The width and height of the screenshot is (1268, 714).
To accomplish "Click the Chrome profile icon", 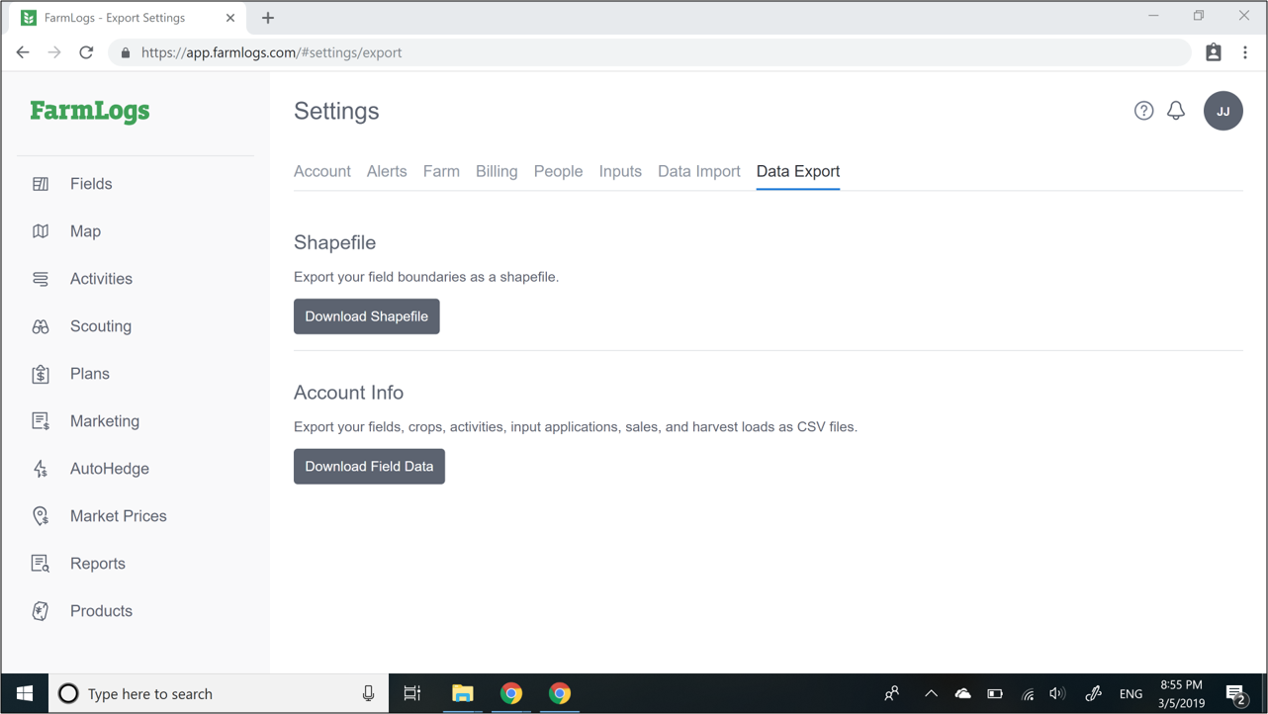I will (1213, 53).
